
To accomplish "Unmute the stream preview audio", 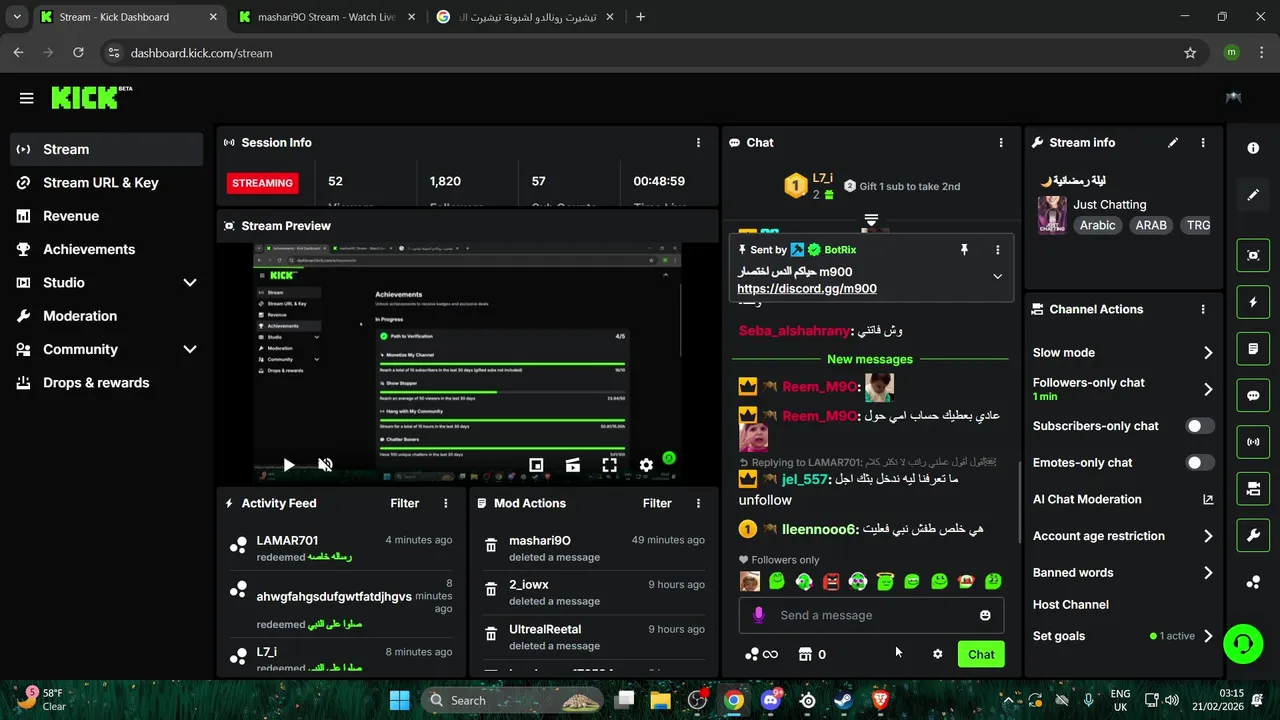I will click(x=325, y=465).
